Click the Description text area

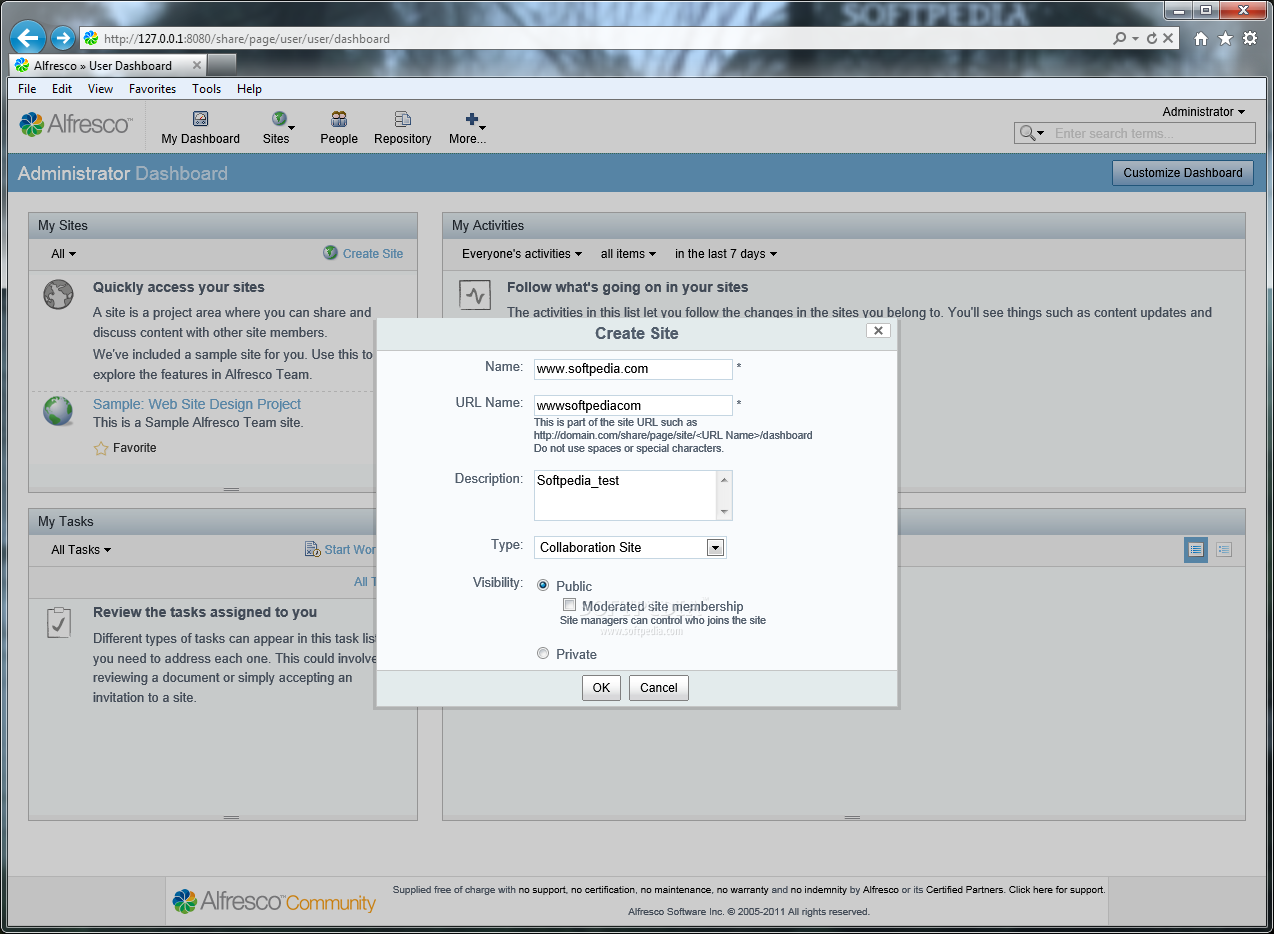626,495
